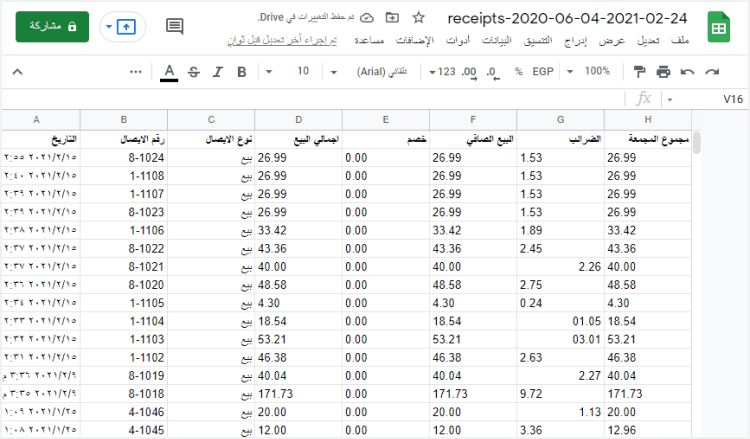This screenshot has width=750, height=439.
Task: Expand the name box dropdown arrow
Action: click(670, 99)
